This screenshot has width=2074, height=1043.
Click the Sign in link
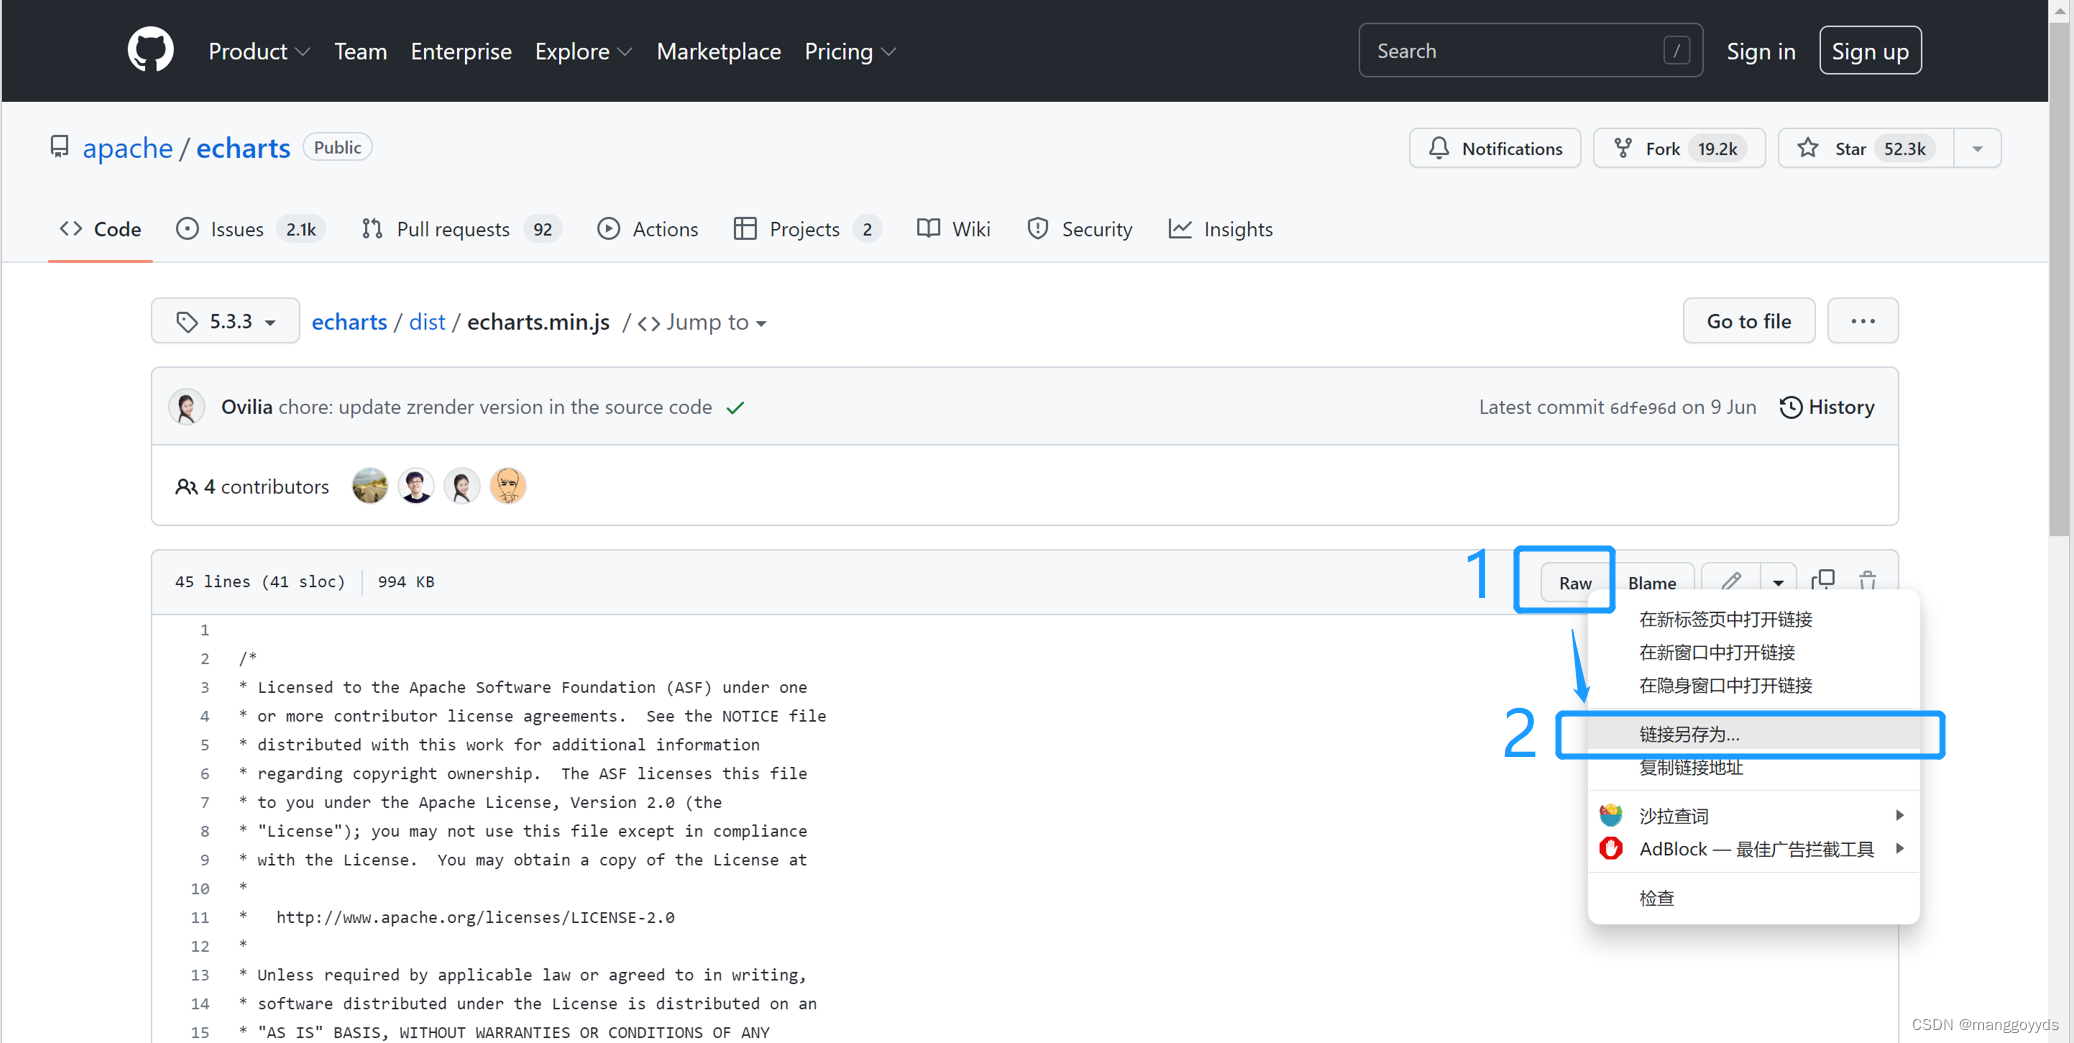point(1761,51)
